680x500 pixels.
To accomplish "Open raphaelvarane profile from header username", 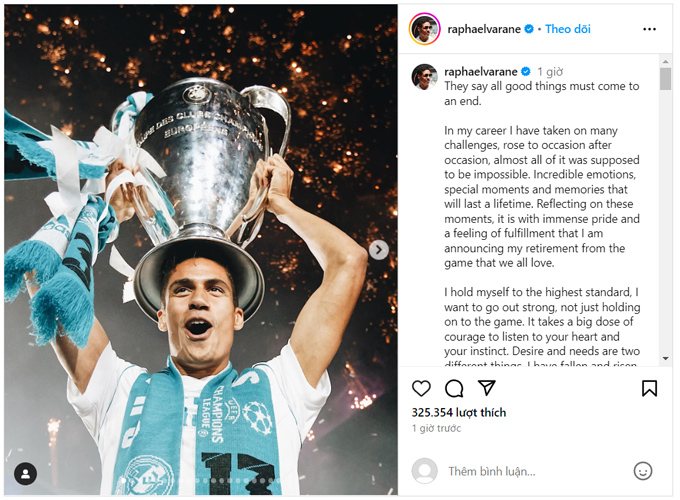I will pos(485,29).
